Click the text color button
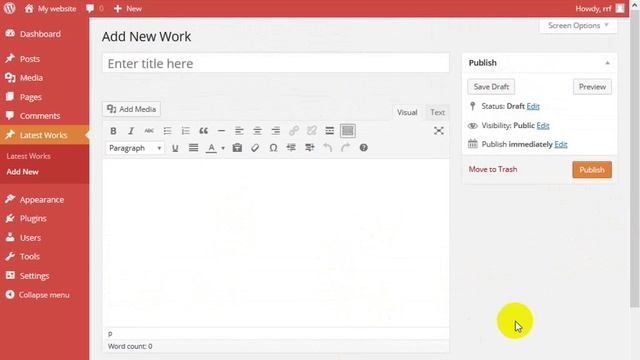This screenshot has width=640, height=360. click(x=211, y=148)
